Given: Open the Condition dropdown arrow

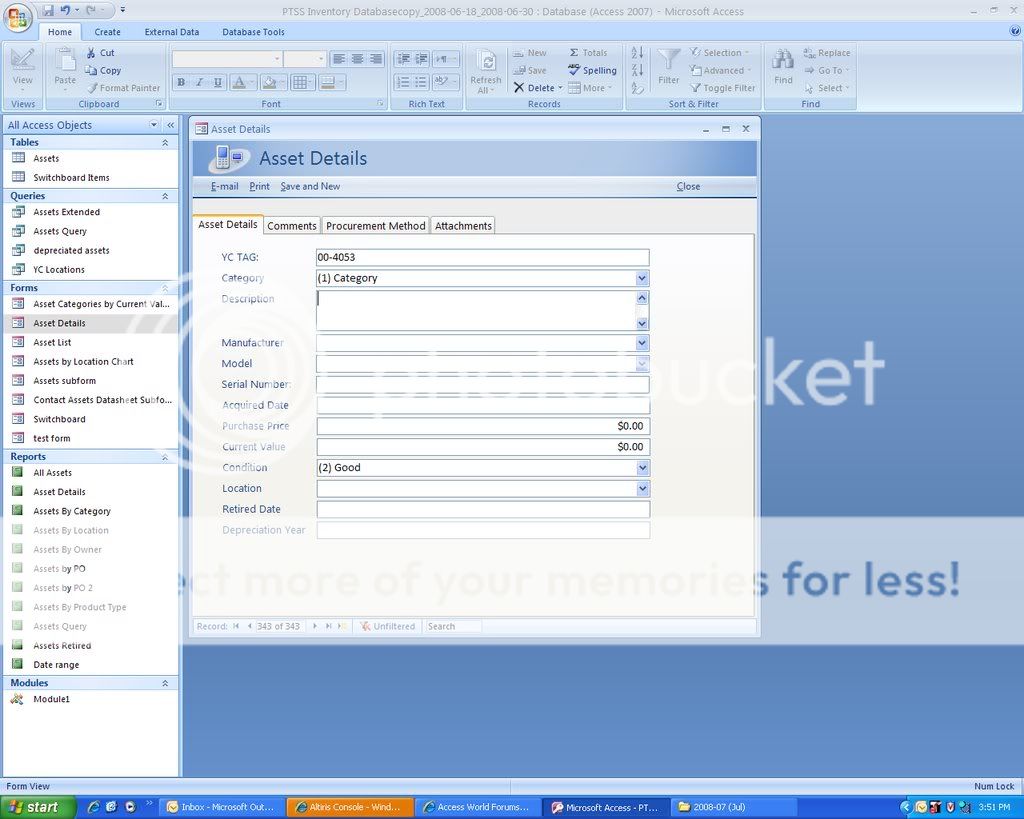Looking at the screenshot, I should click(643, 468).
